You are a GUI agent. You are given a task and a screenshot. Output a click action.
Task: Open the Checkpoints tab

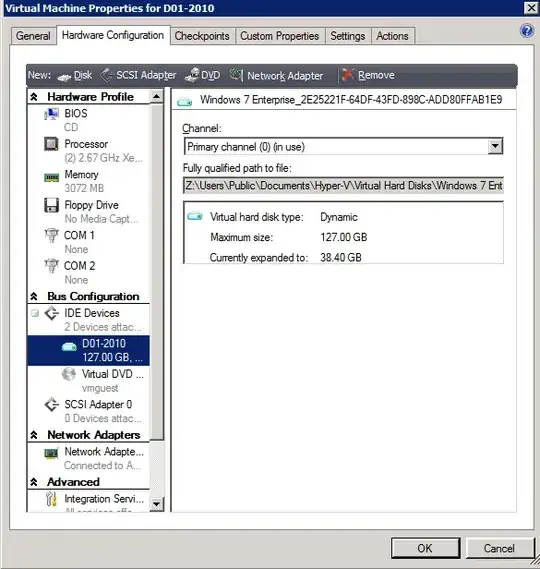[x=202, y=36]
